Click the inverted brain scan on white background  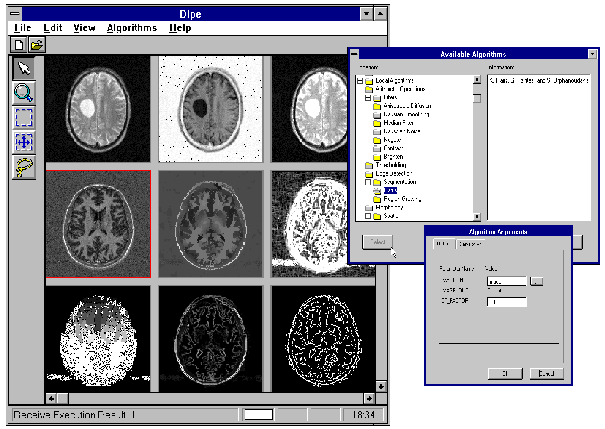point(211,109)
